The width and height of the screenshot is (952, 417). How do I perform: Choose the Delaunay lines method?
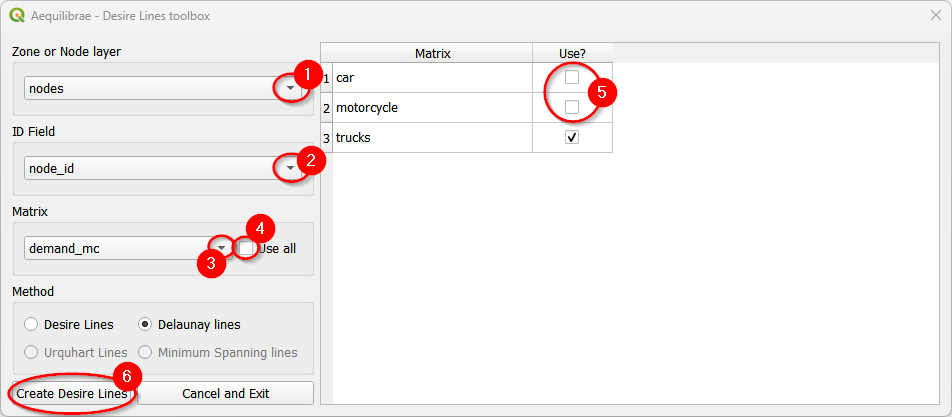(x=146, y=324)
